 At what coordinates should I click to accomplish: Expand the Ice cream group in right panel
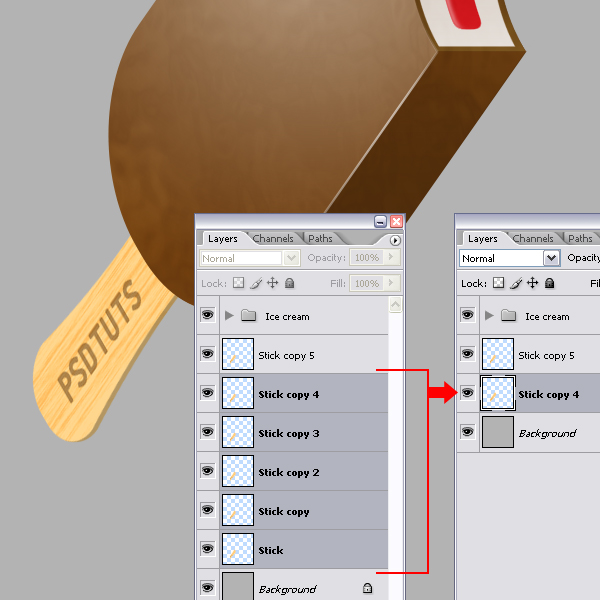coord(489,316)
